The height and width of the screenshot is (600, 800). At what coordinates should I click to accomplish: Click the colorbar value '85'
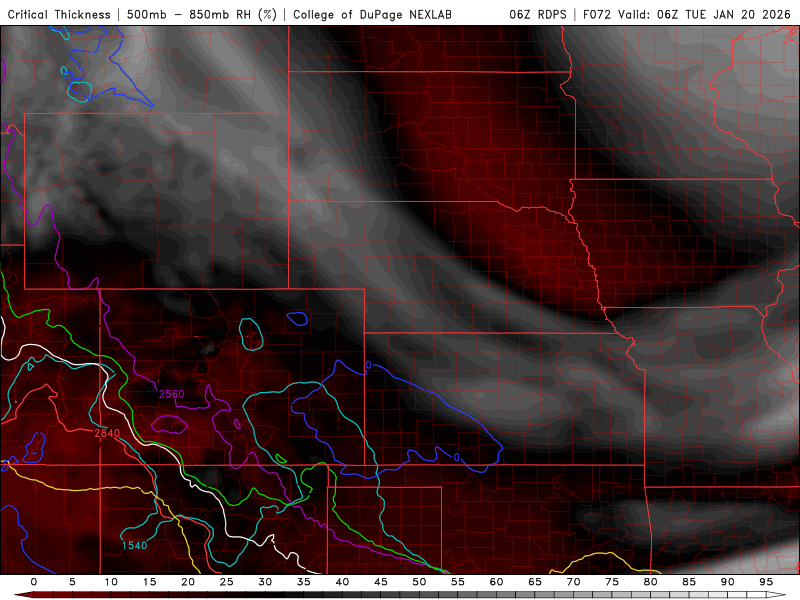689,582
